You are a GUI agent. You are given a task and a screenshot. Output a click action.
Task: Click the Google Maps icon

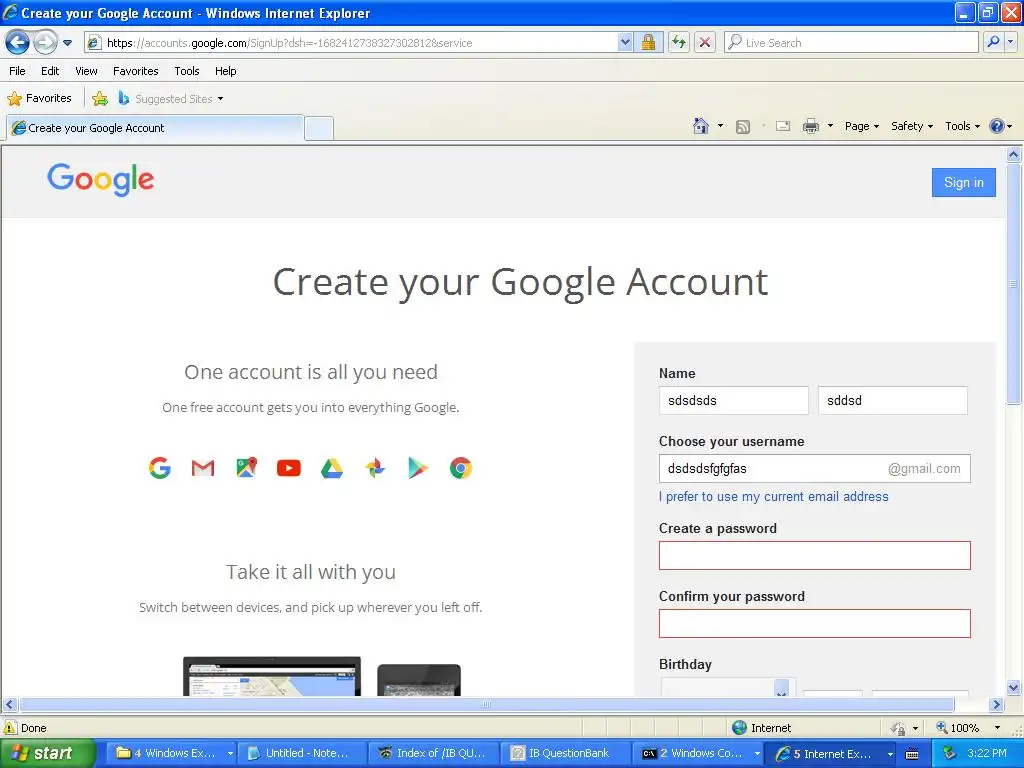click(246, 468)
